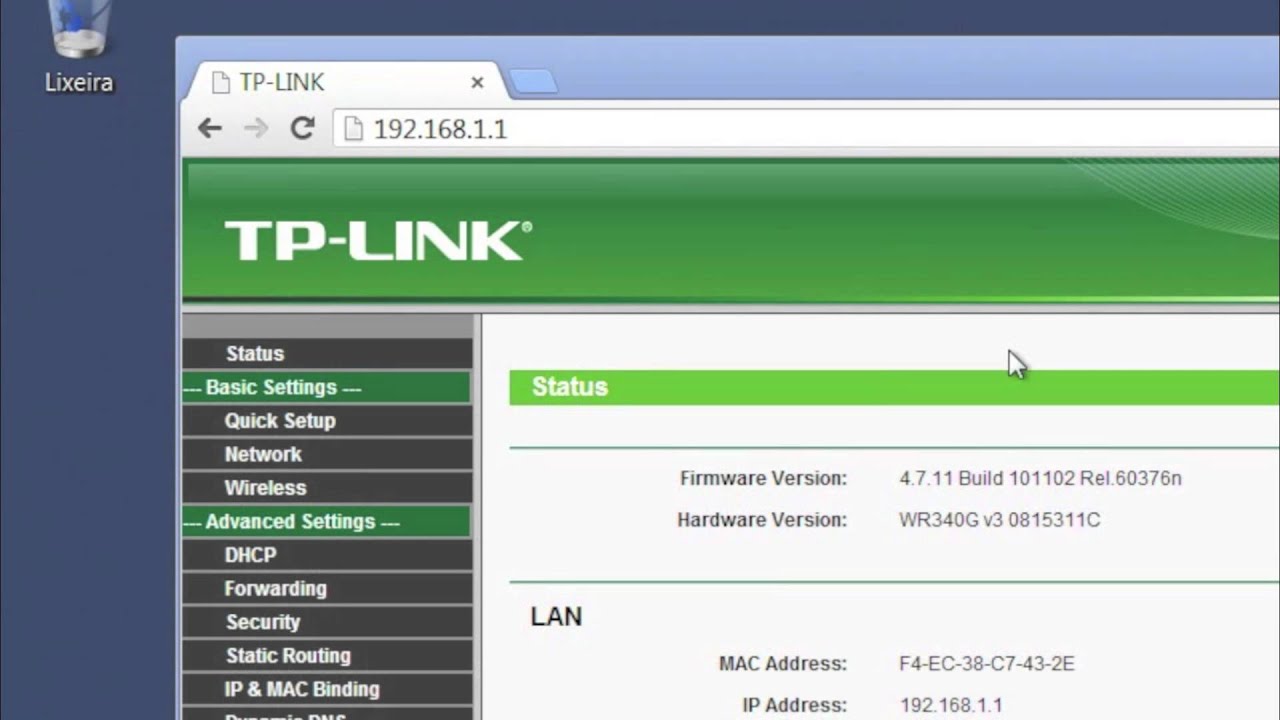The image size is (1280, 720).
Task: Open the Security sidebar item
Action: (x=326, y=622)
